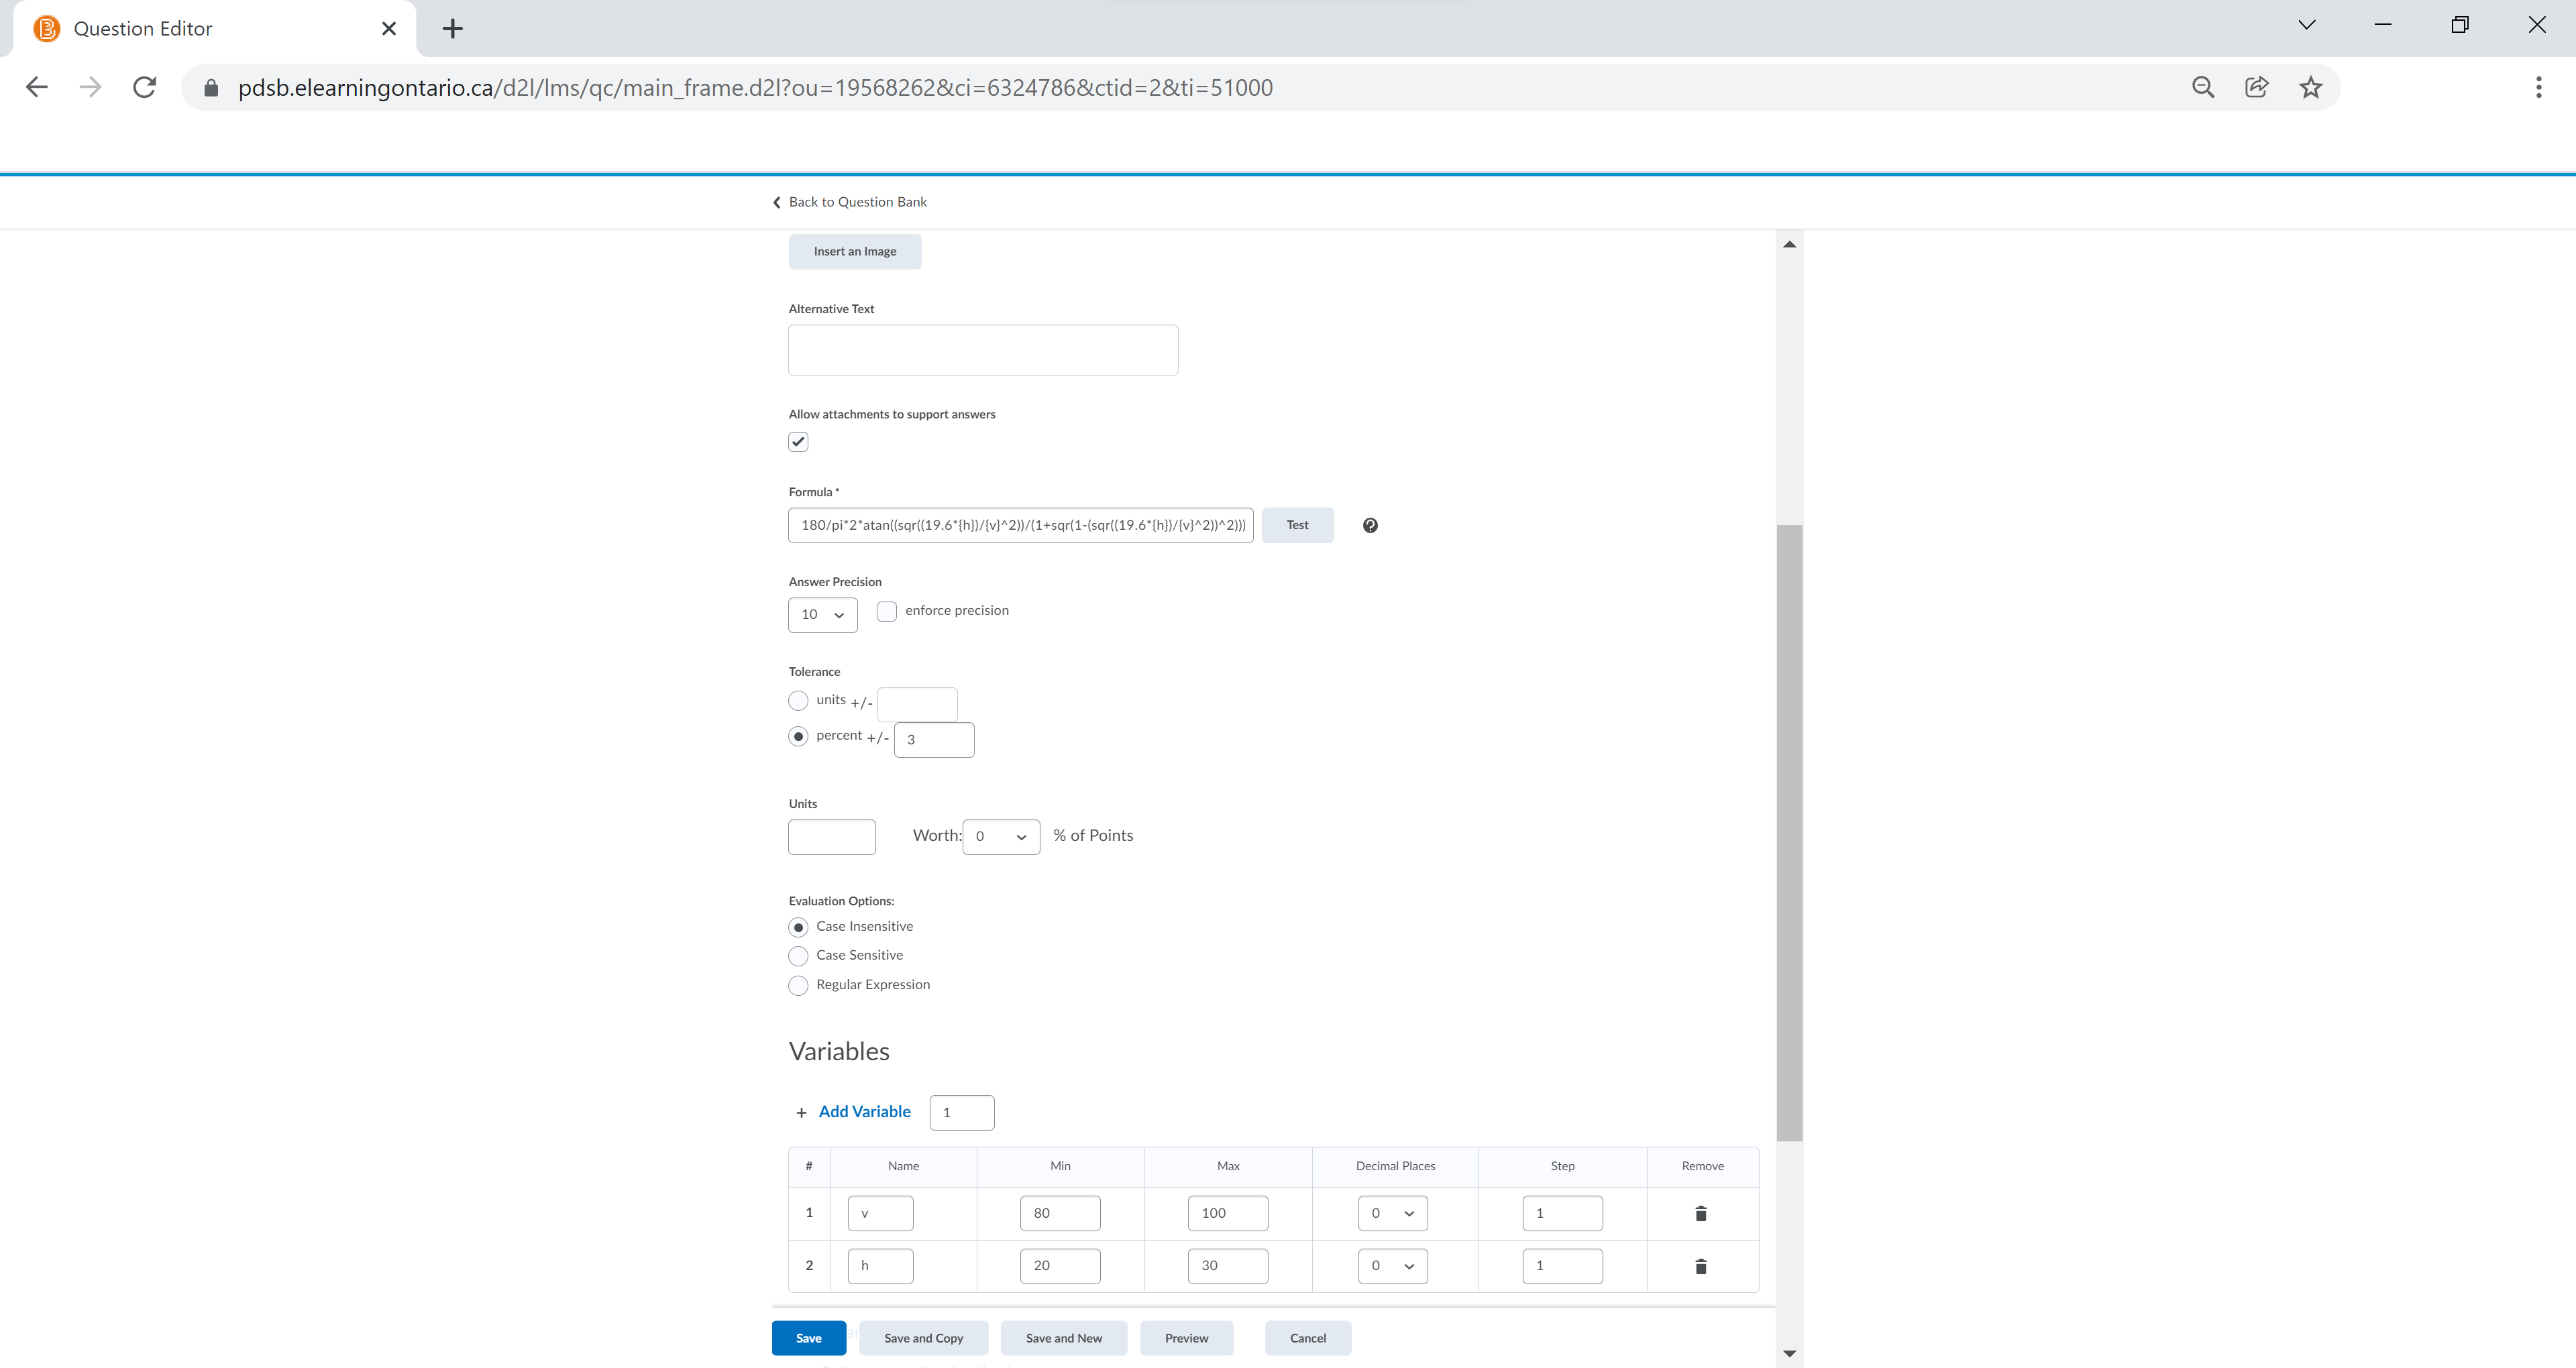Open the Answer Precision dropdown

tap(823, 615)
